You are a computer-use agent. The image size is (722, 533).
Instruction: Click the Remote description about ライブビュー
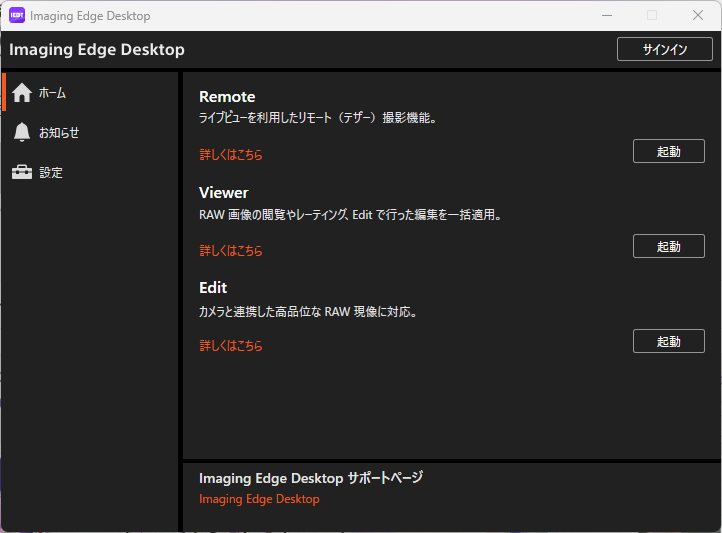[318, 118]
